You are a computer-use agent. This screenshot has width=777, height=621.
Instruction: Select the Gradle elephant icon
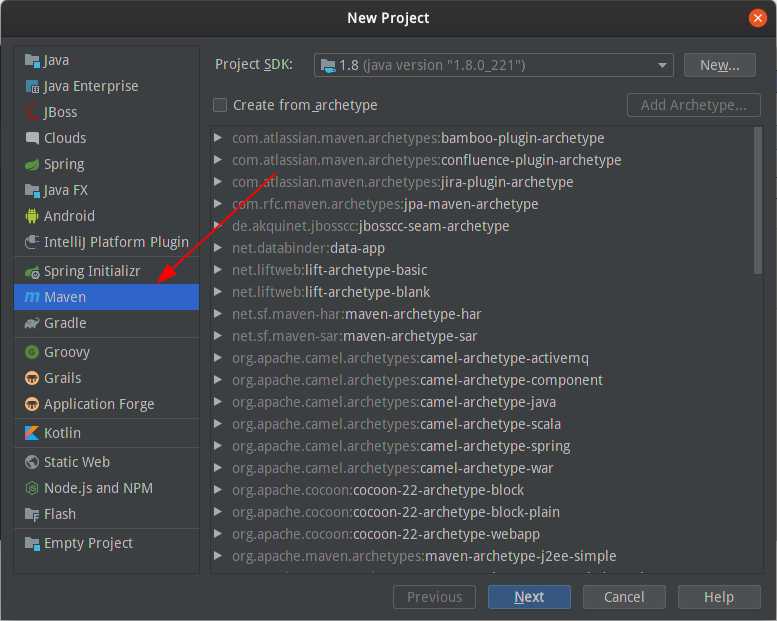tap(32, 323)
